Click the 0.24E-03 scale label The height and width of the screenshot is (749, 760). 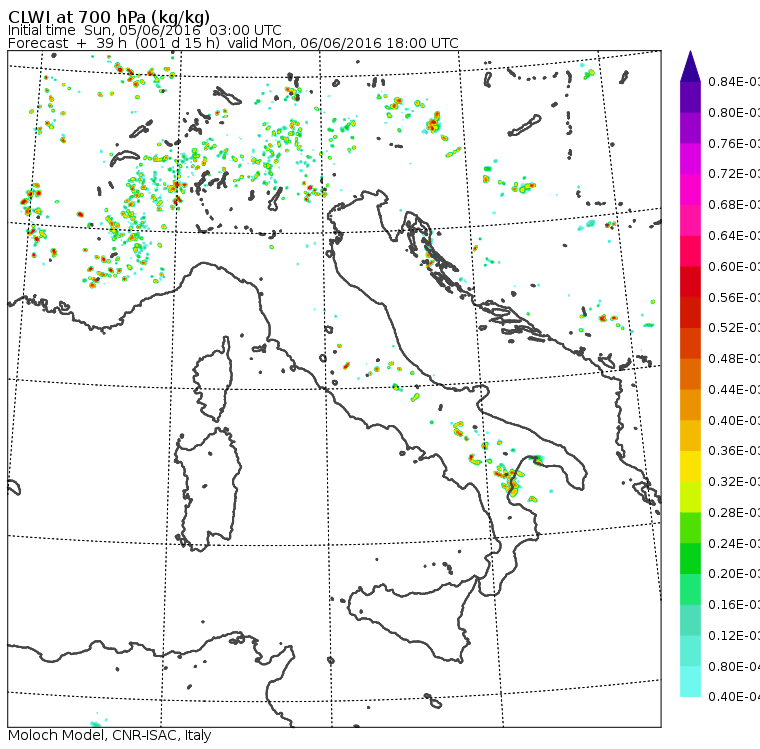point(734,543)
